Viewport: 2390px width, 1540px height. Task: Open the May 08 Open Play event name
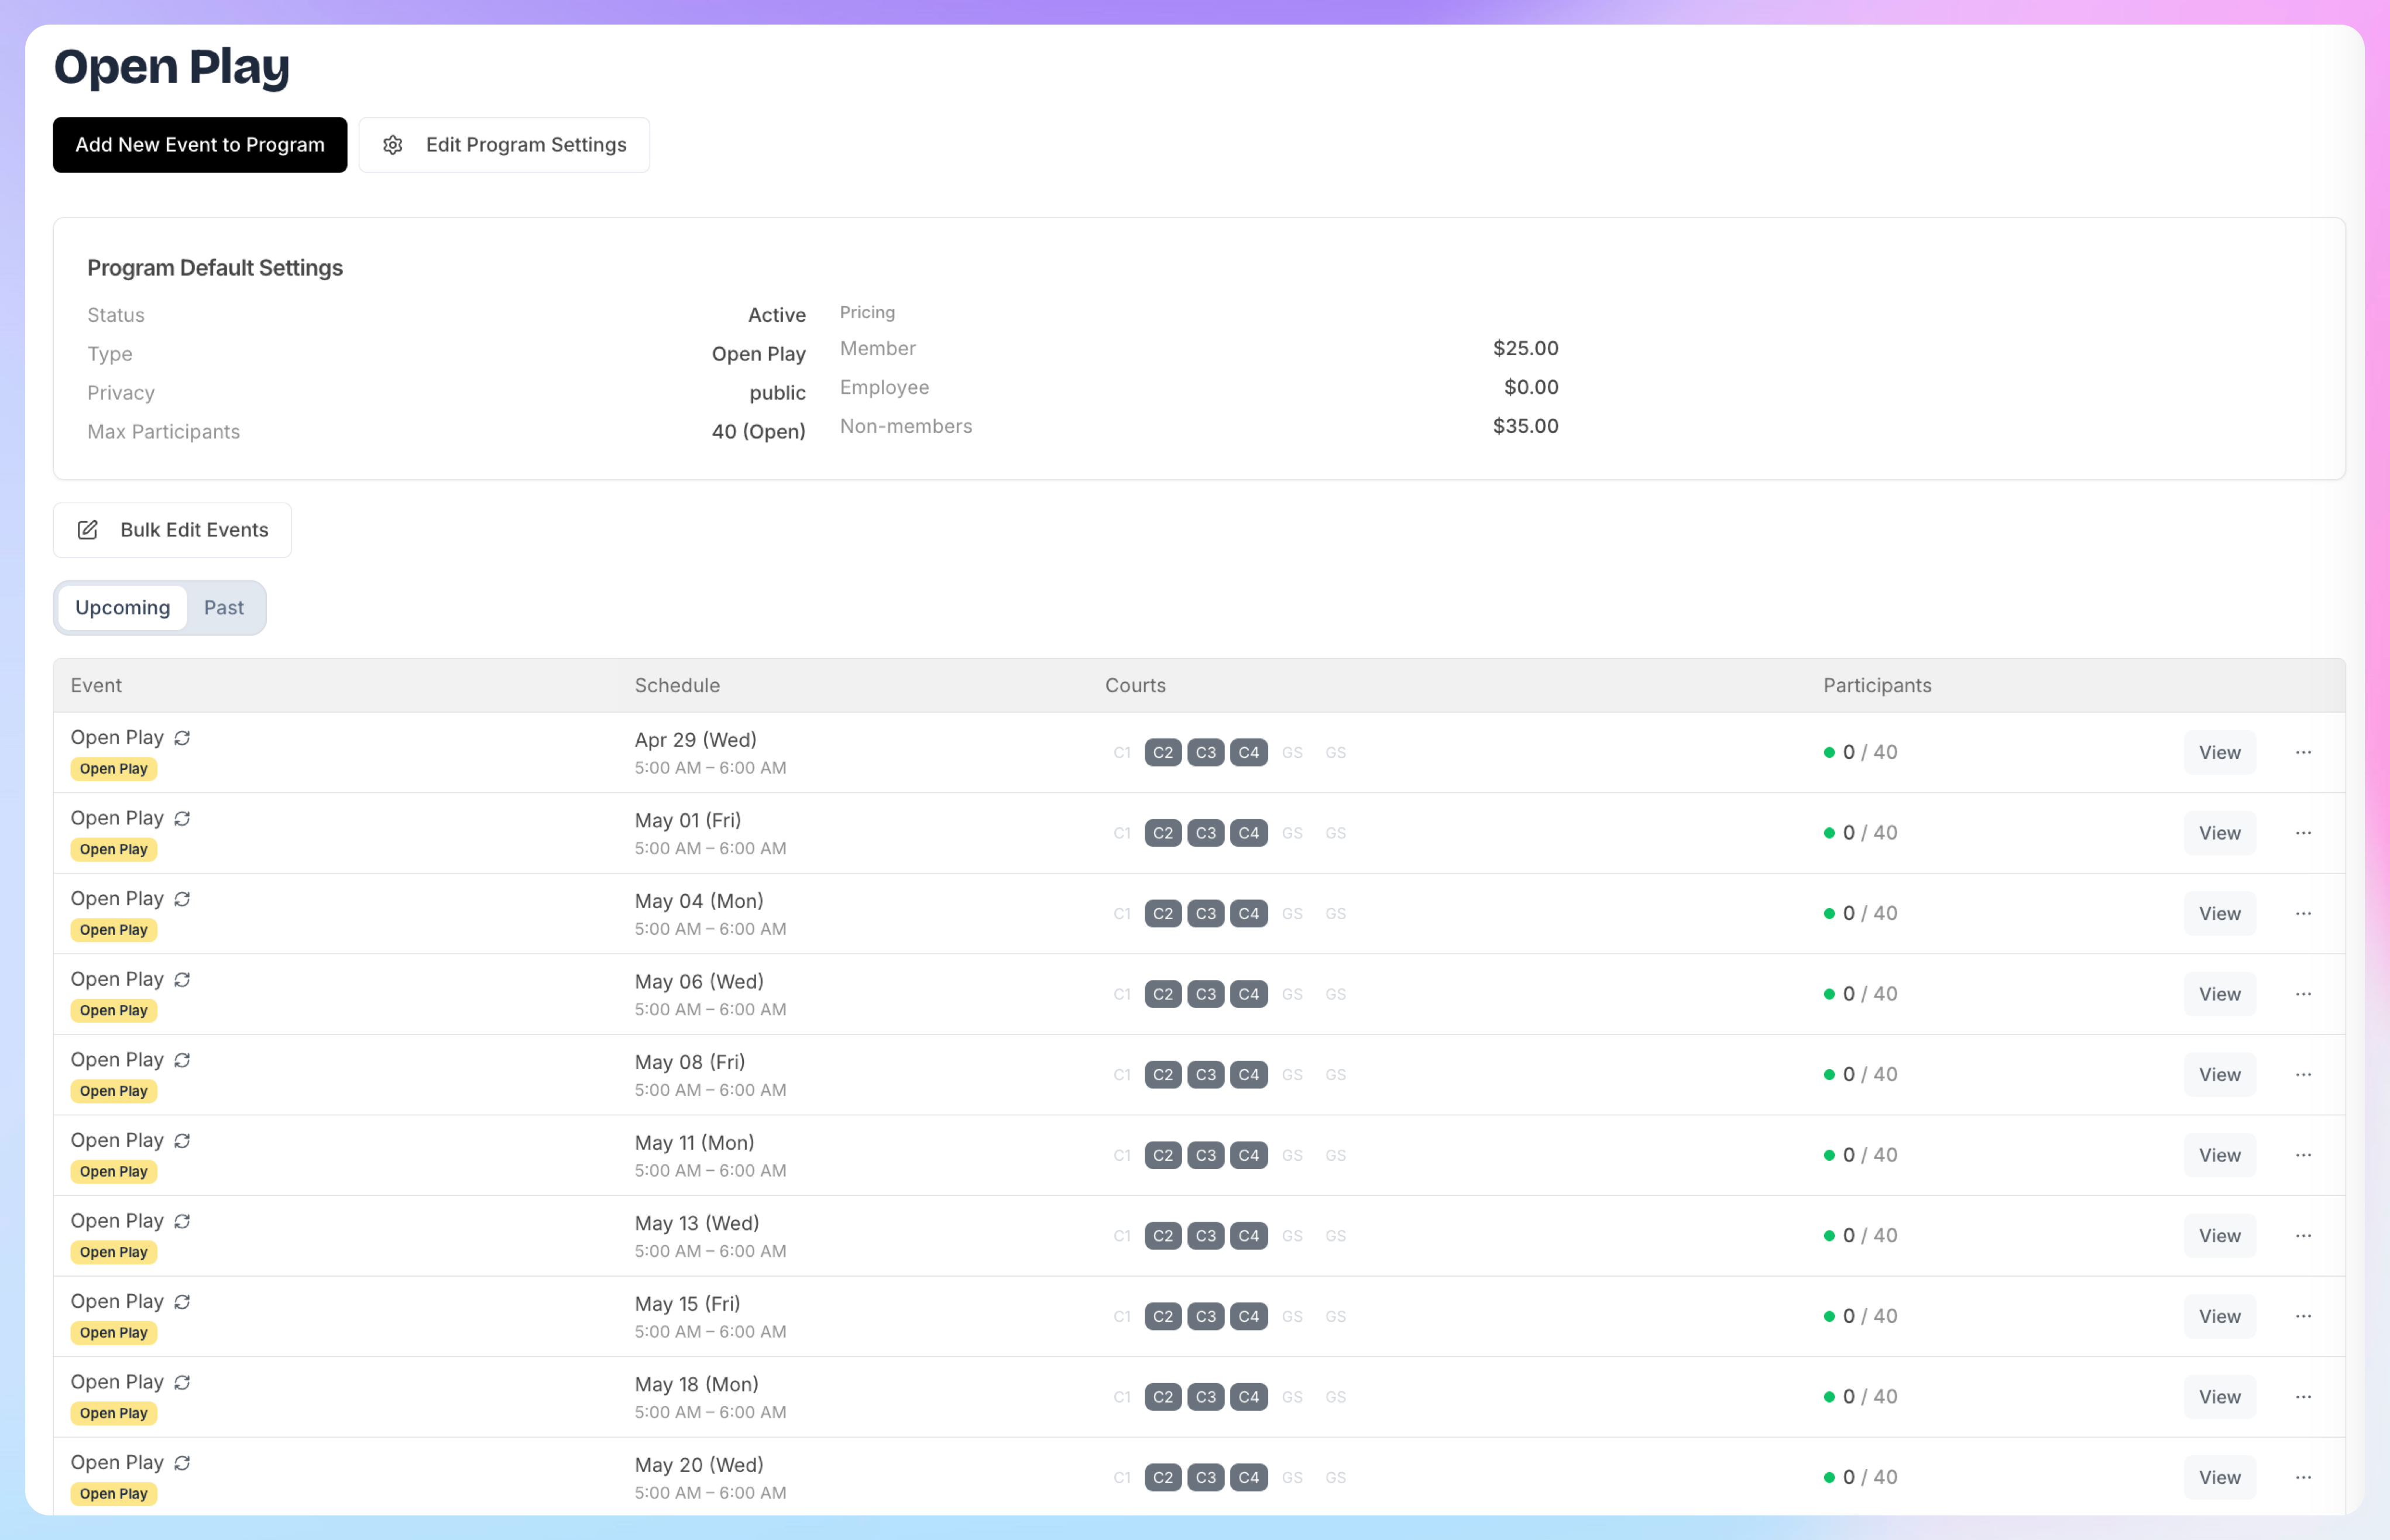117,1060
